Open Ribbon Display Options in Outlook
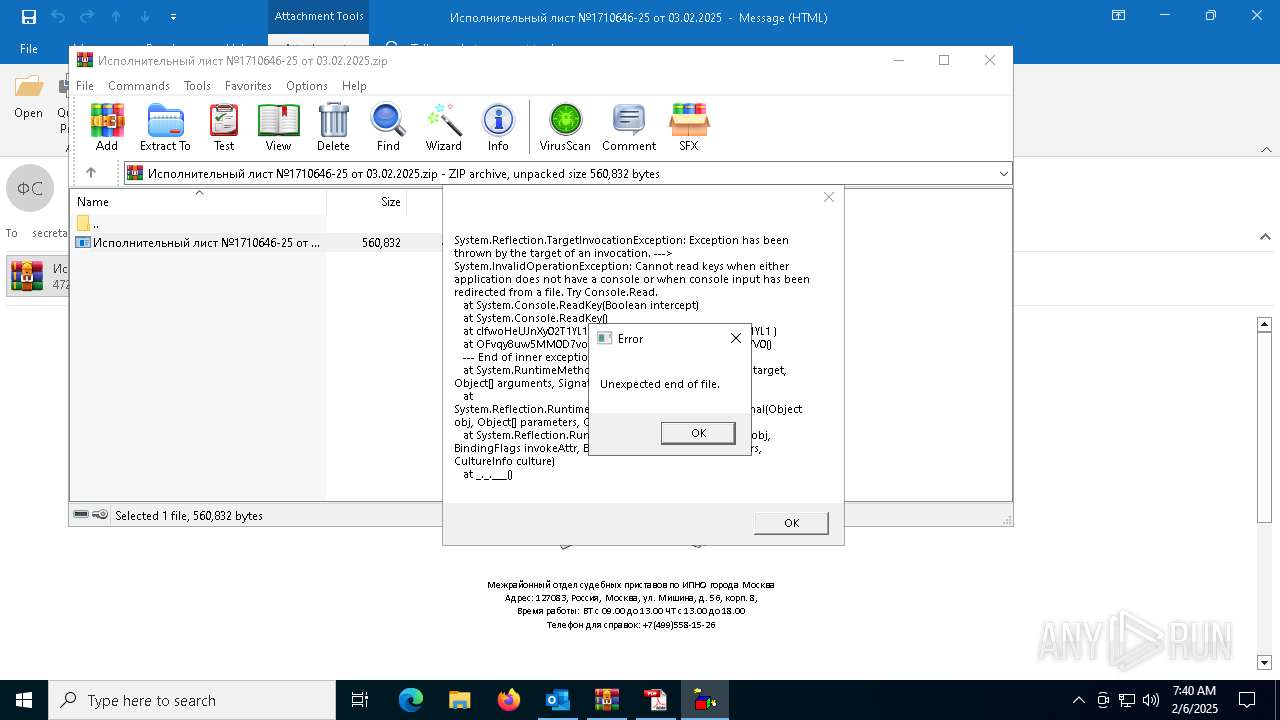Viewport: 1280px width, 720px height. [1119, 16]
